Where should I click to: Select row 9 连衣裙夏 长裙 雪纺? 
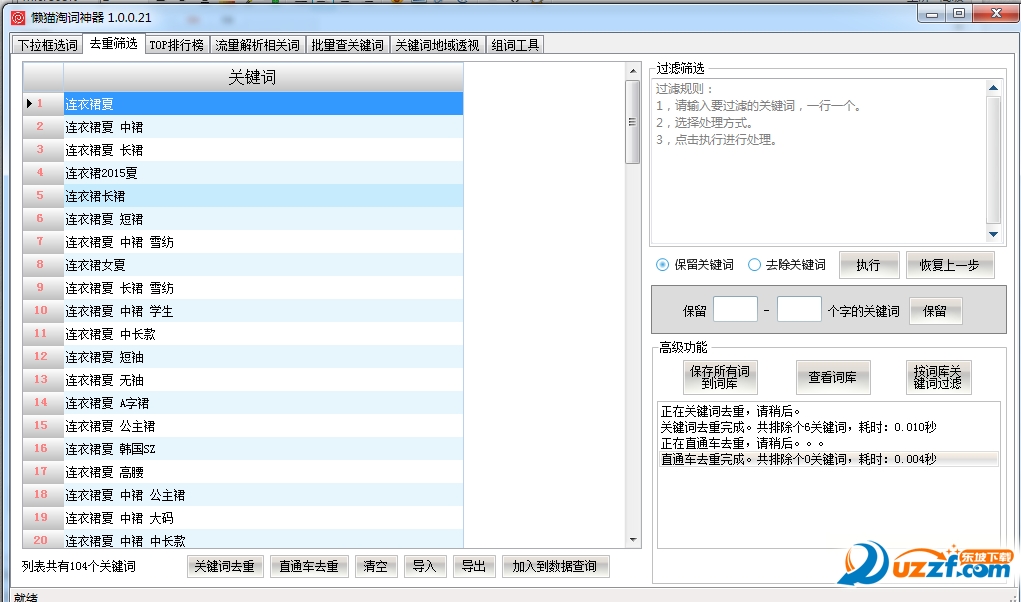(263, 288)
